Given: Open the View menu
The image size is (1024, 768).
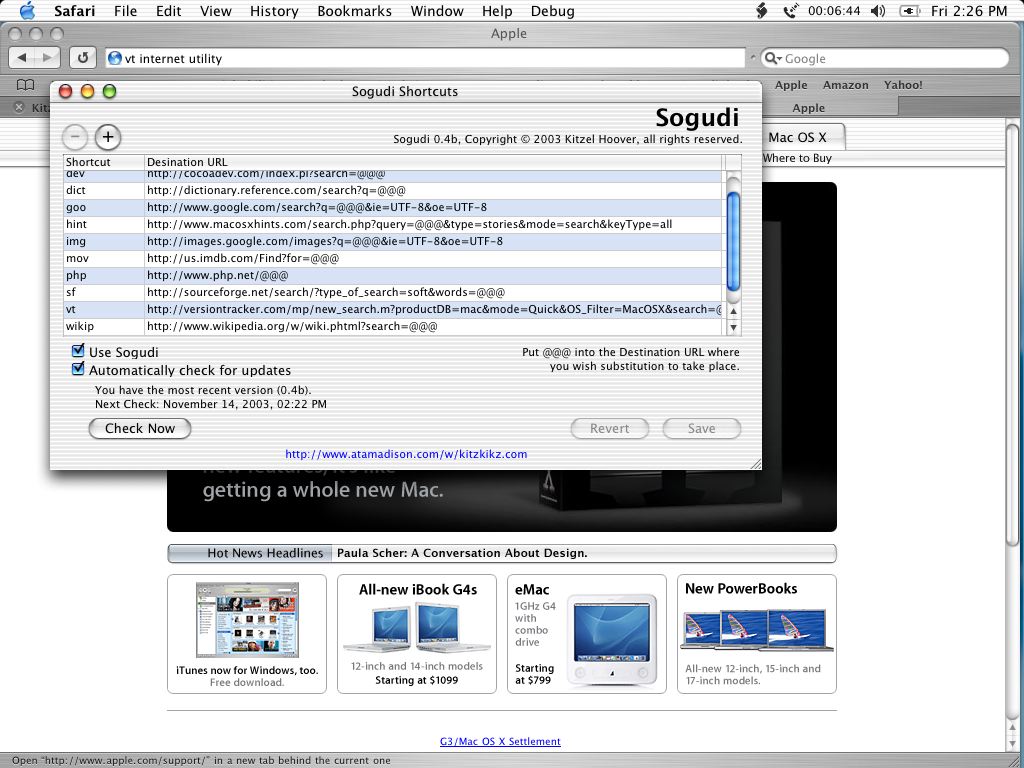Looking at the screenshot, I should point(216,10).
